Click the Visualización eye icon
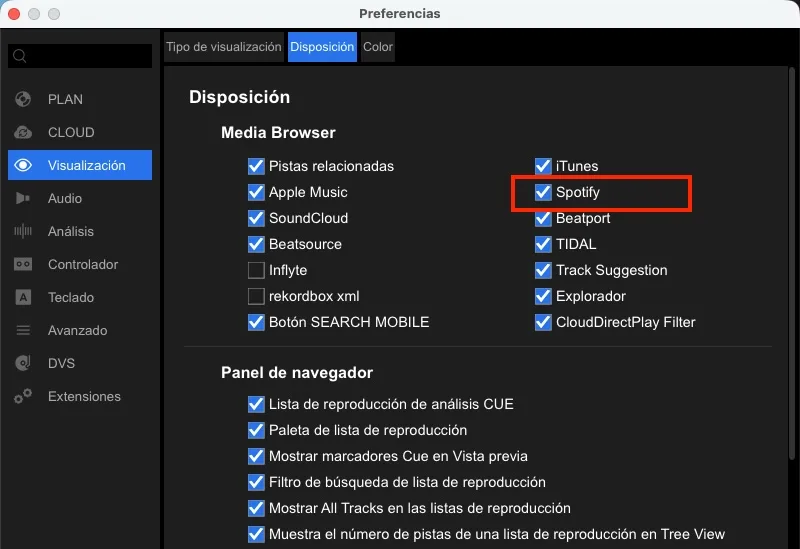The image size is (800, 549). pos(23,165)
